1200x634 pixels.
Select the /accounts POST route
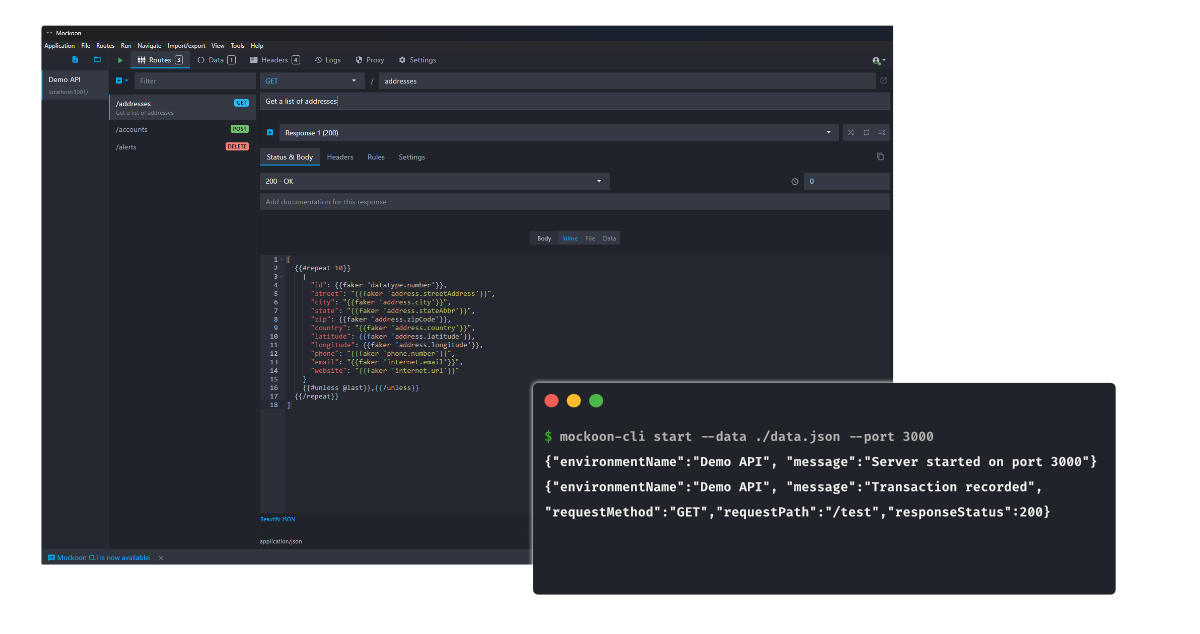[x=180, y=129]
